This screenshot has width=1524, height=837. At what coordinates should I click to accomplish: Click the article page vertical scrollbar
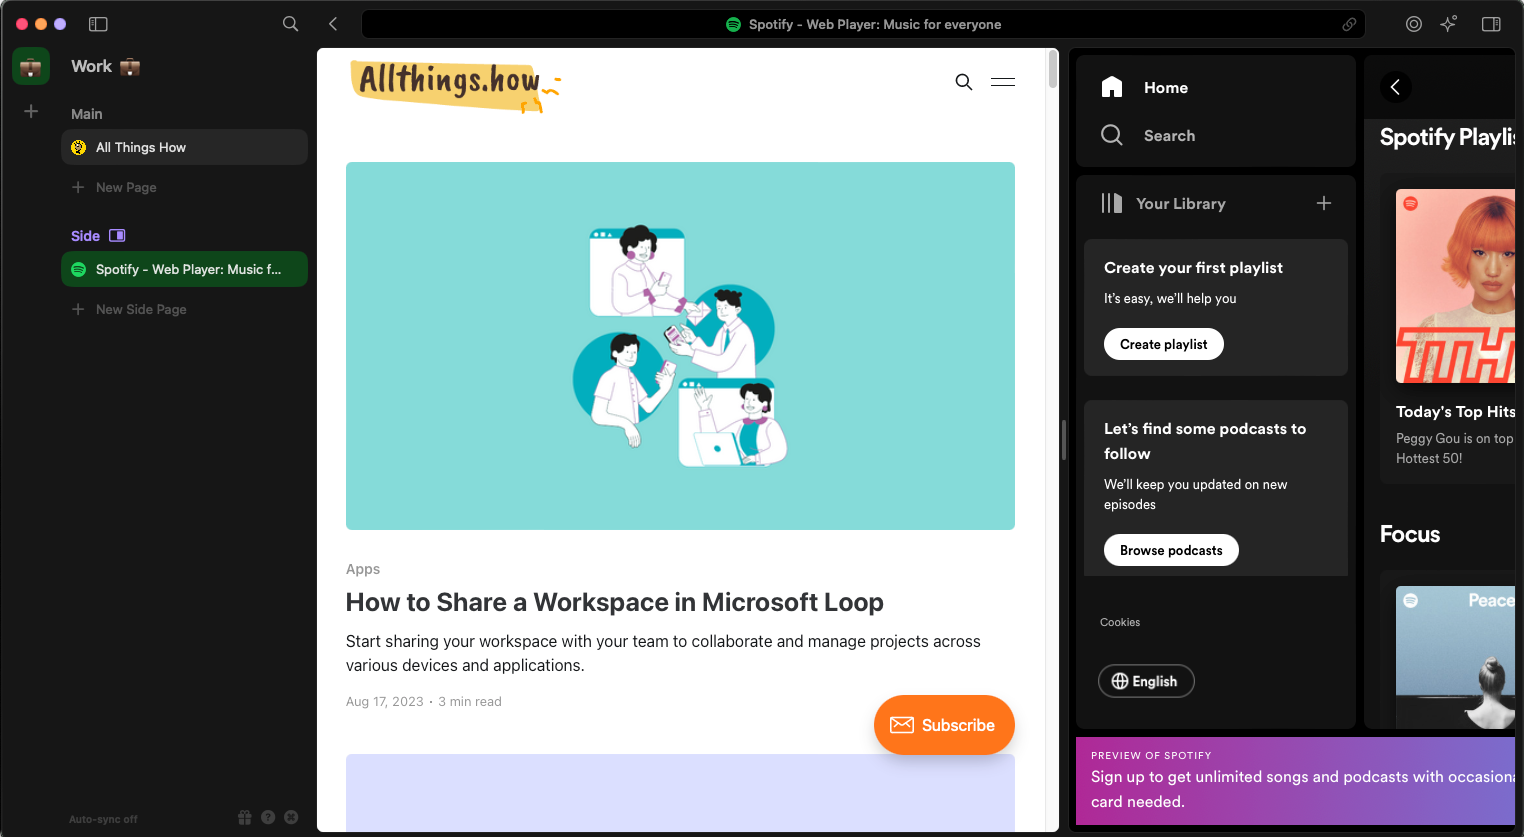[1052, 70]
